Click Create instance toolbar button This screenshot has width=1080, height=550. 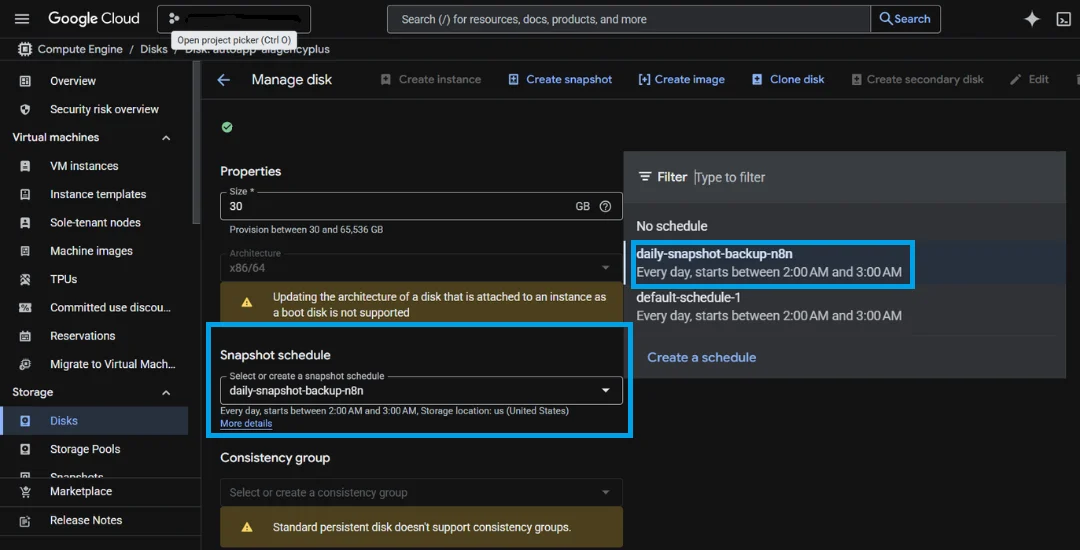point(430,79)
